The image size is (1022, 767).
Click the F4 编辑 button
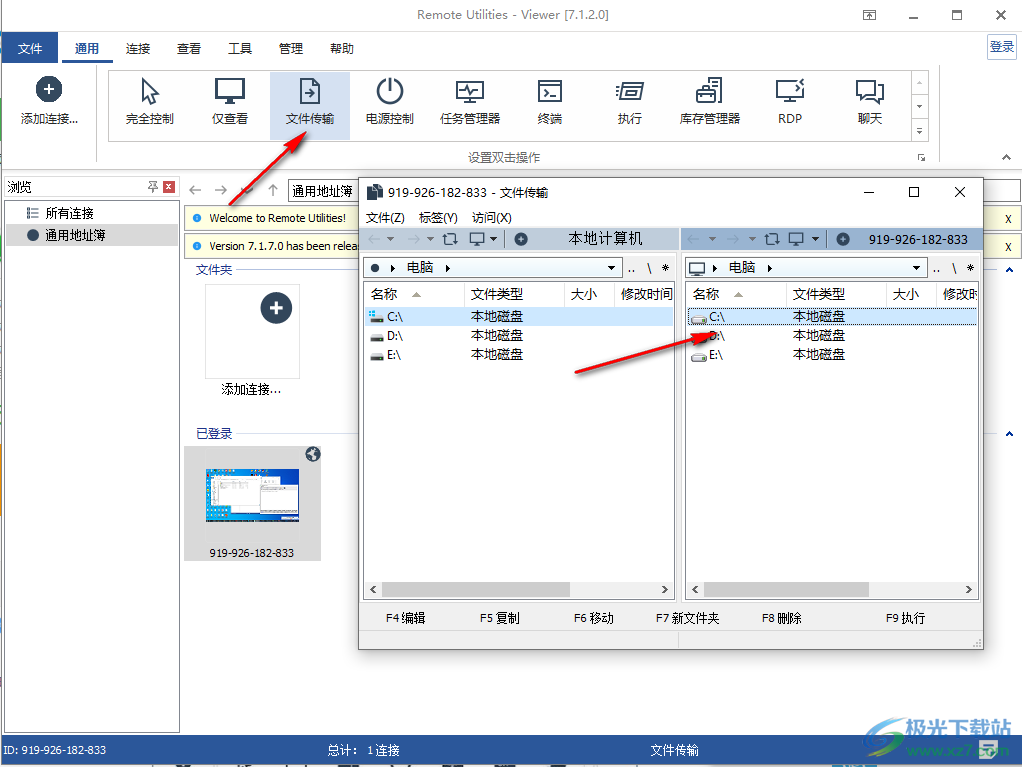tap(405, 618)
